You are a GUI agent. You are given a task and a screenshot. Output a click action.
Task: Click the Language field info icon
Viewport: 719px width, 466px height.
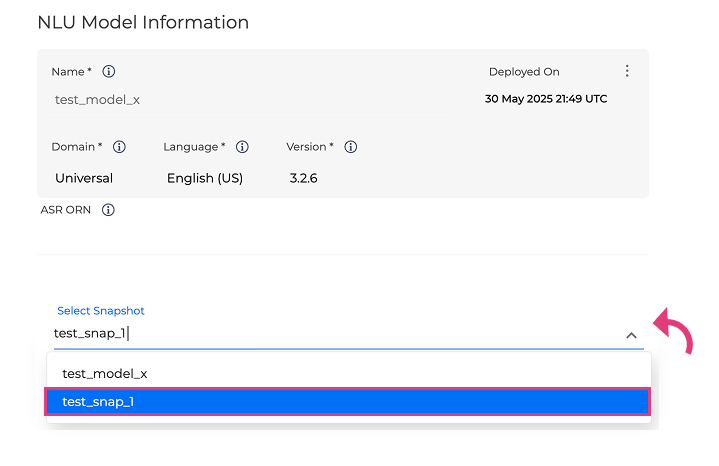[x=242, y=147]
